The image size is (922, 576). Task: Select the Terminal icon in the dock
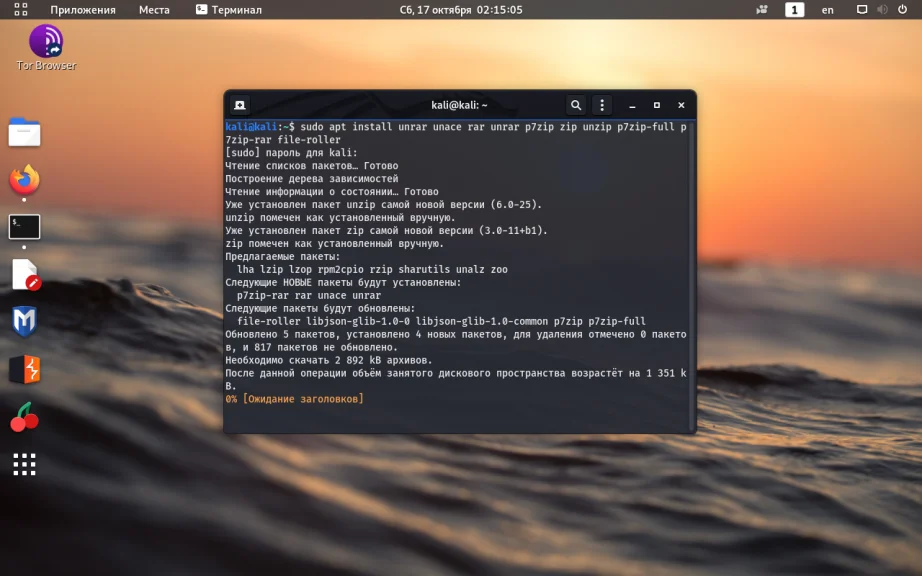click(24, 227)
